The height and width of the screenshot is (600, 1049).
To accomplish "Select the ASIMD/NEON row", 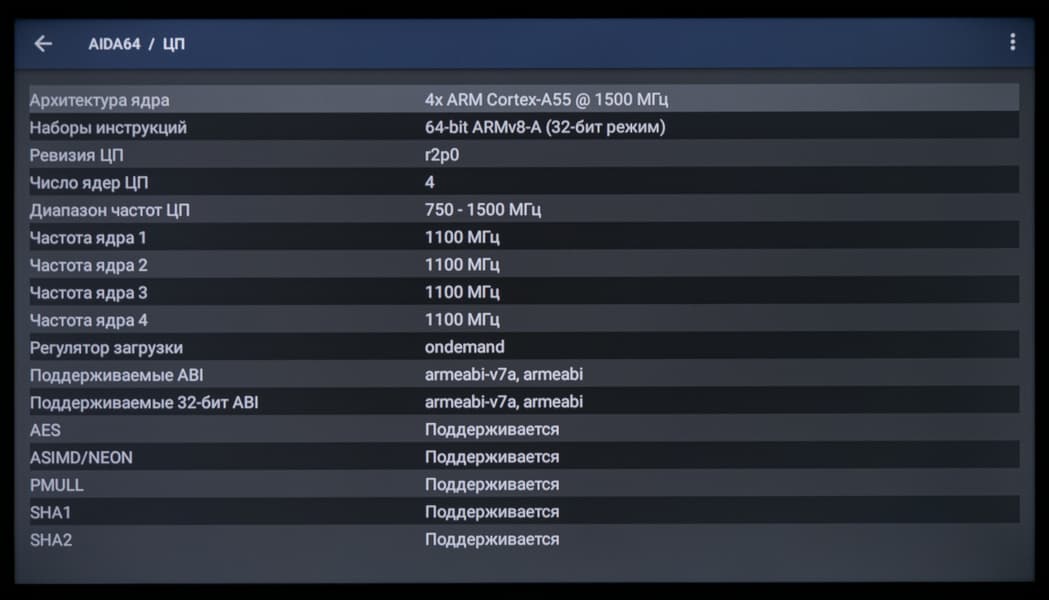I will pyautogui.click(x=524, y=457).
